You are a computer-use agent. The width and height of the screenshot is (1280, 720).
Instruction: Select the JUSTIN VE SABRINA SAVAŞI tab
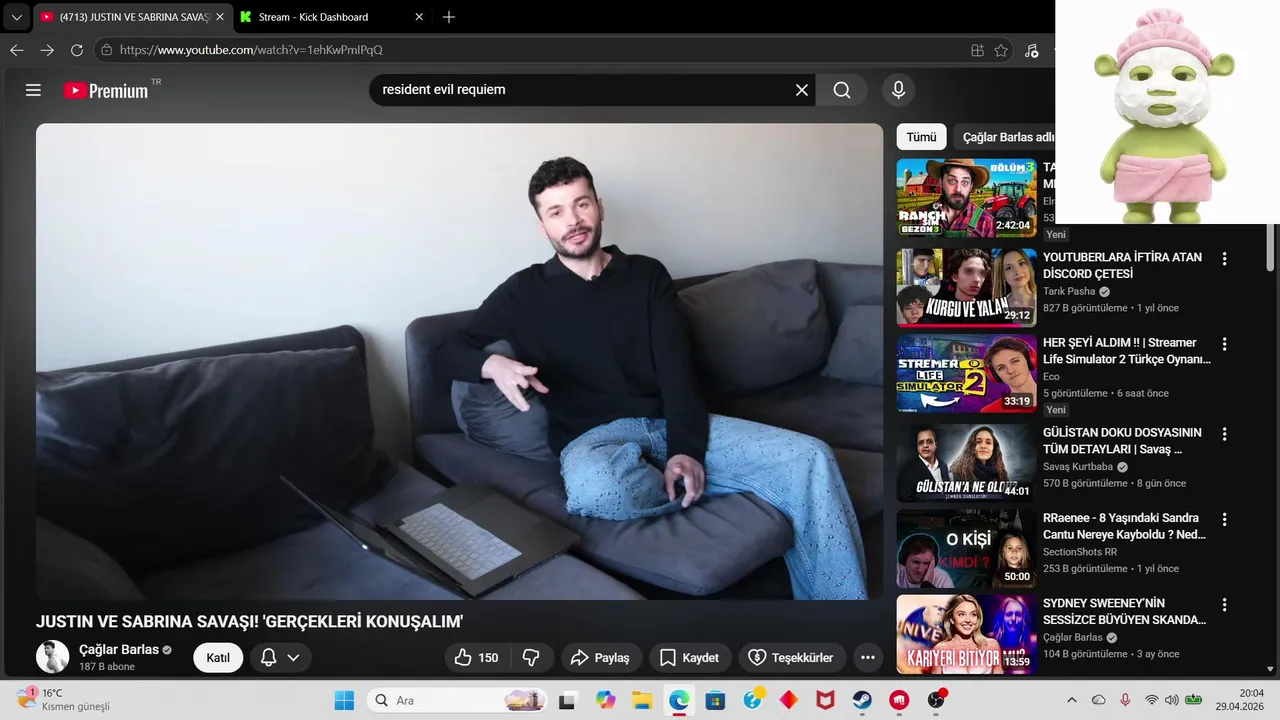pos(133,17)
